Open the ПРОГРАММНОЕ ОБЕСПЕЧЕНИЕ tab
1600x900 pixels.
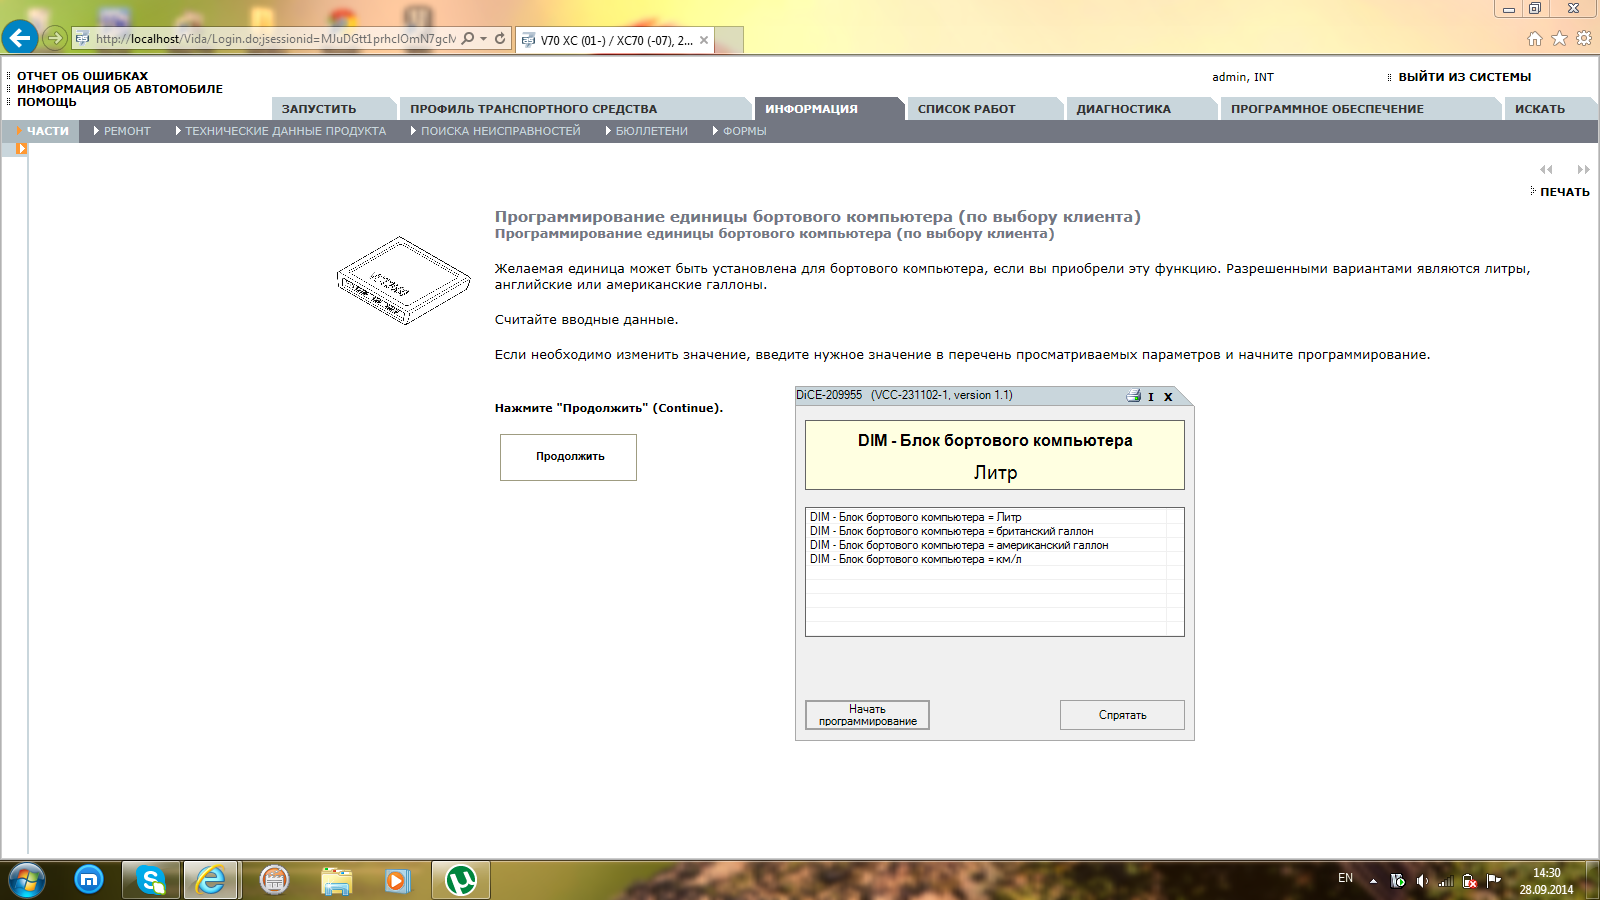[1327, 109]
